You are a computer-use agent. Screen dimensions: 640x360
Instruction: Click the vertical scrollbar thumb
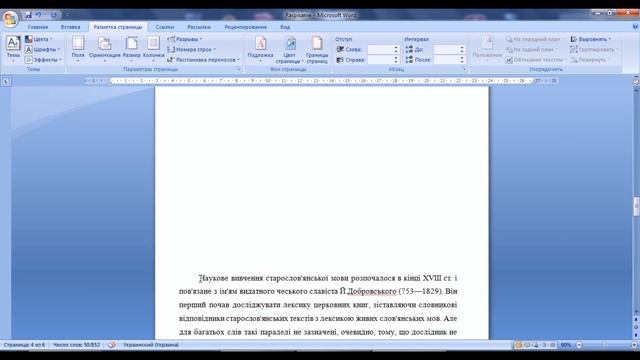636,207
